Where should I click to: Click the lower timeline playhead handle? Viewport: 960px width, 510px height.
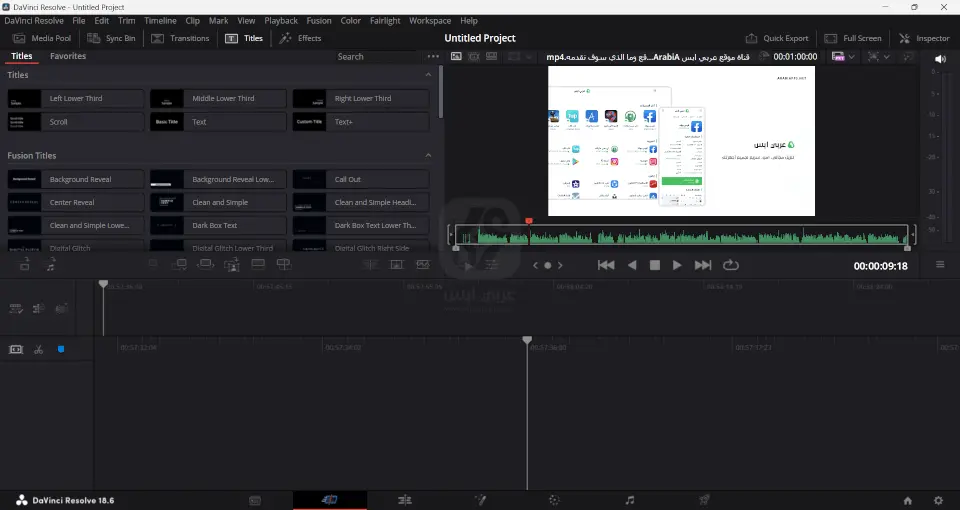pyautogui.click(x=527, y=340)
